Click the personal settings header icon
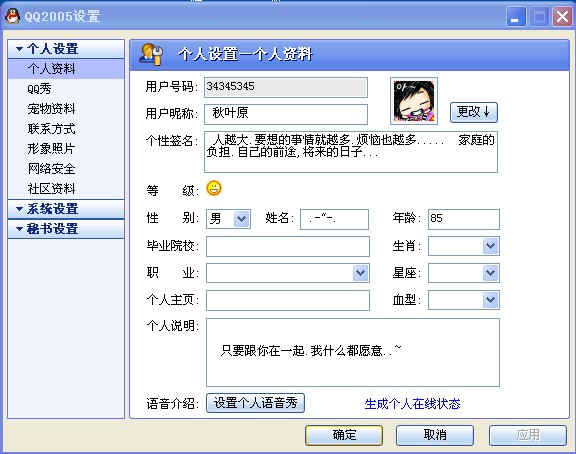Screen dimensions: 576x454 (151, 54)
